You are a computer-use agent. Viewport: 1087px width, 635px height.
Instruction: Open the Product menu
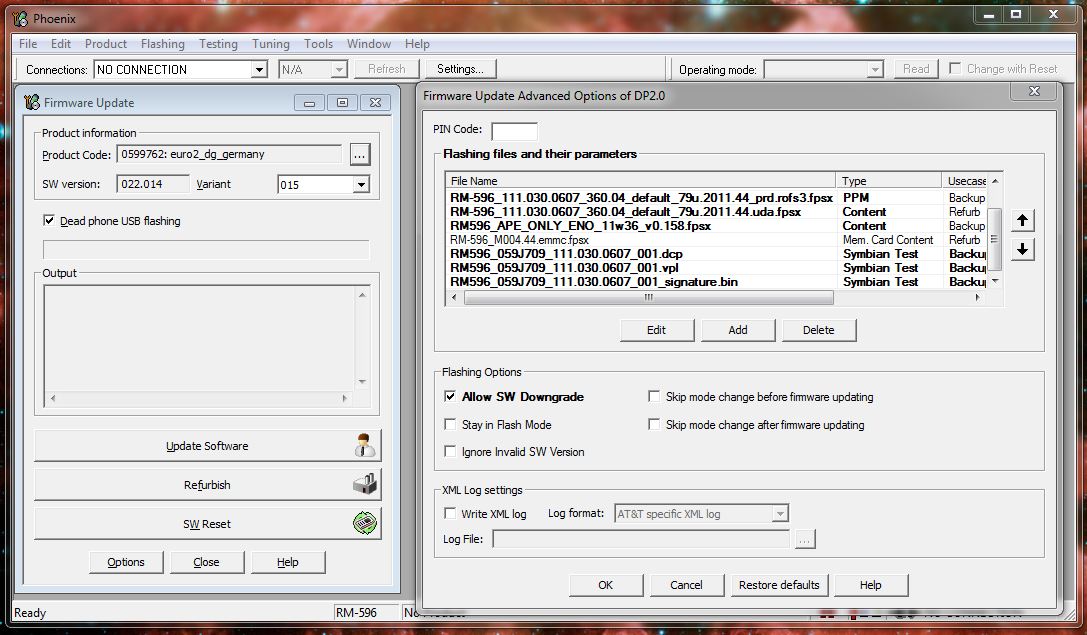(105, 44)
